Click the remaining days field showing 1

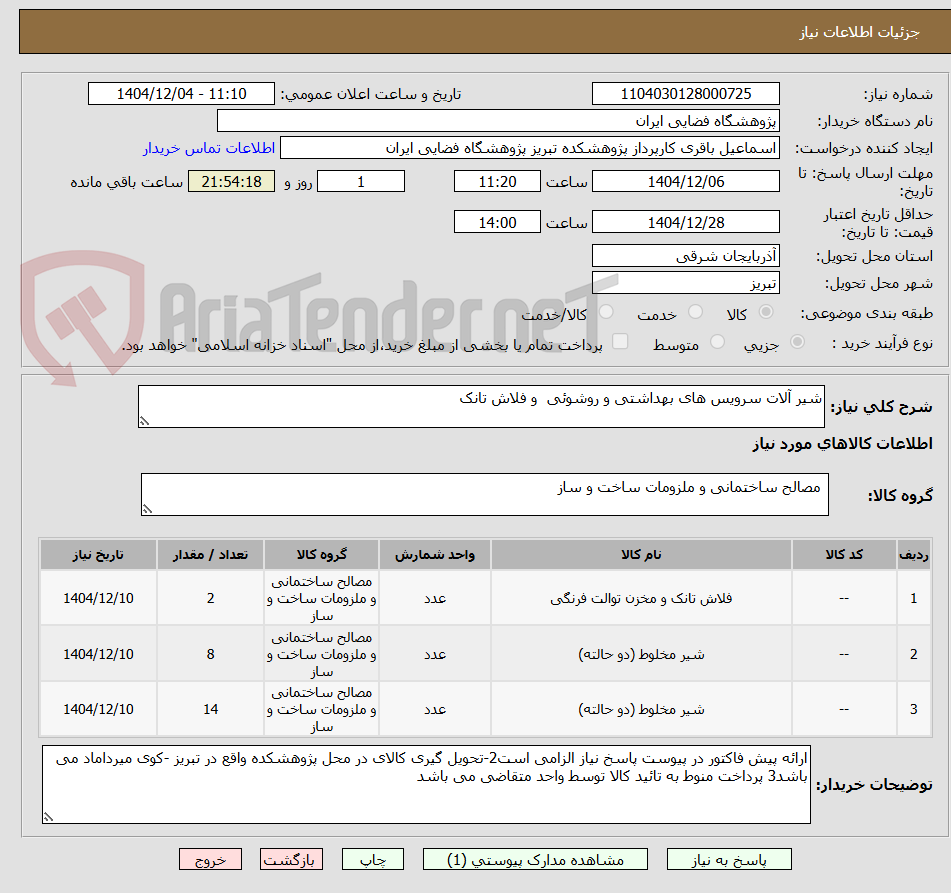pos(361,181)
